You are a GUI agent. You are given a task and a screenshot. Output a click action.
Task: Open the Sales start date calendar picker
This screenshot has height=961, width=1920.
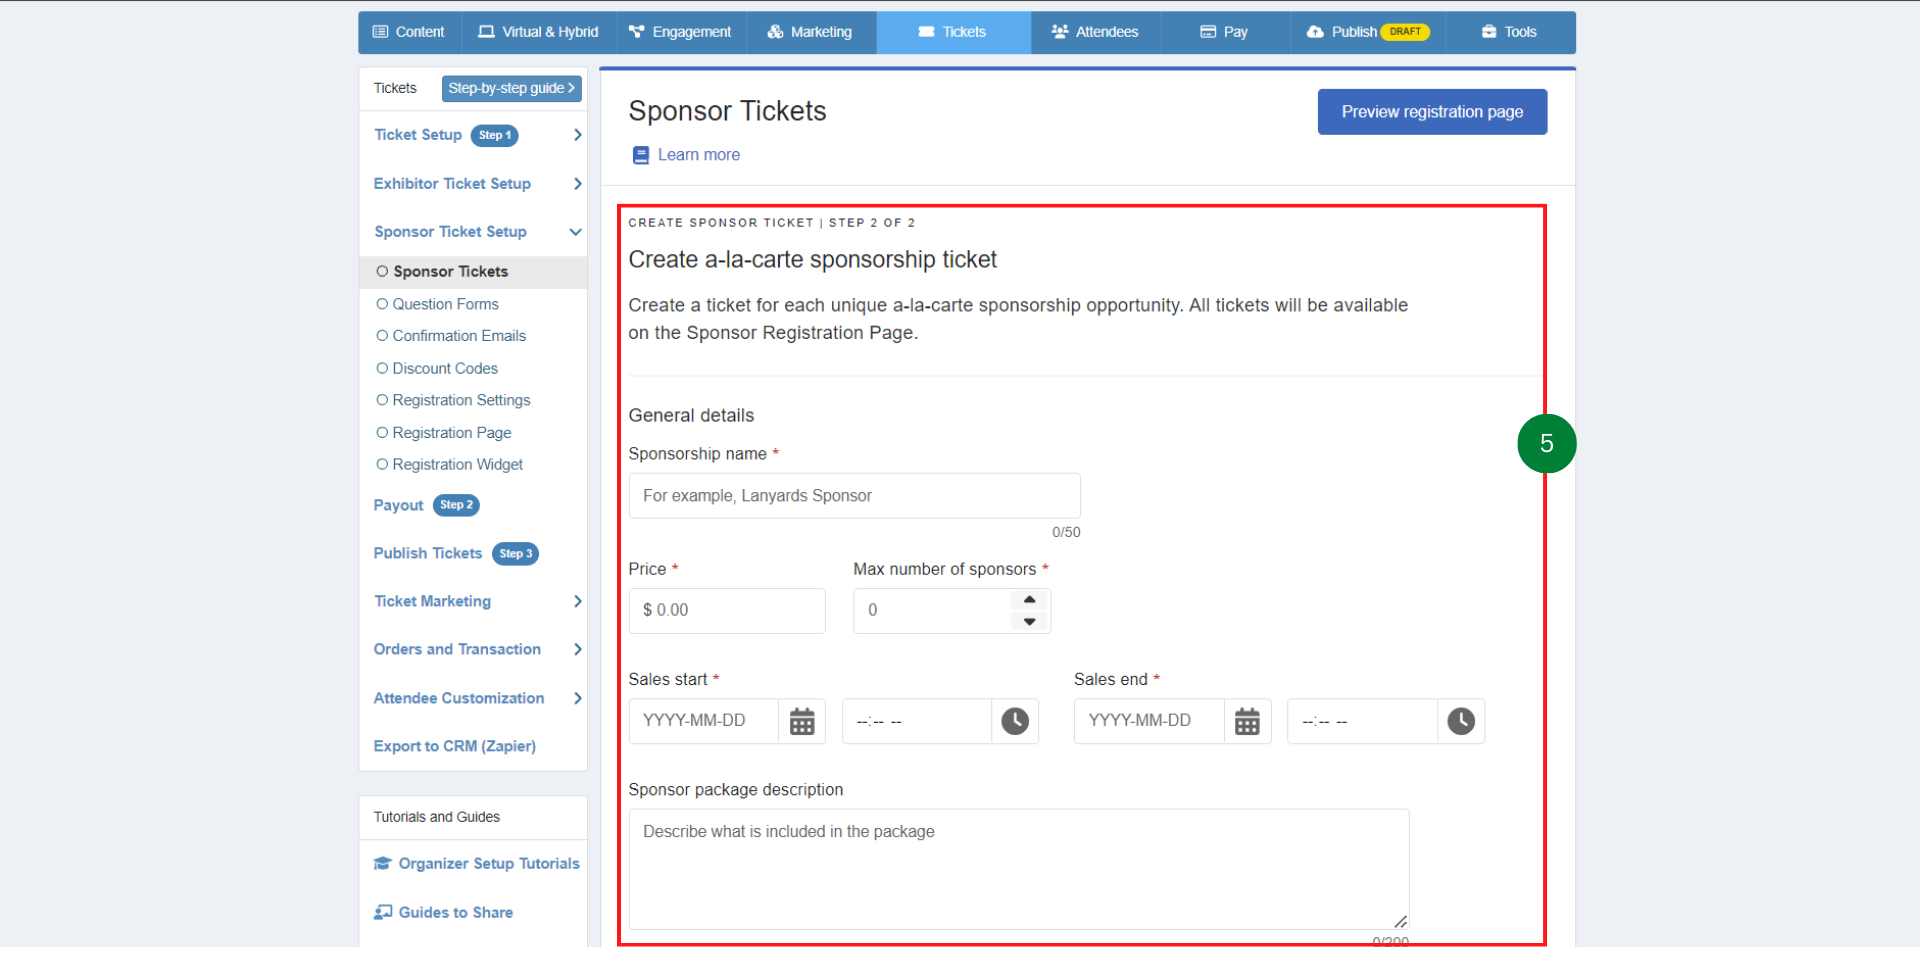click(802, 720)
